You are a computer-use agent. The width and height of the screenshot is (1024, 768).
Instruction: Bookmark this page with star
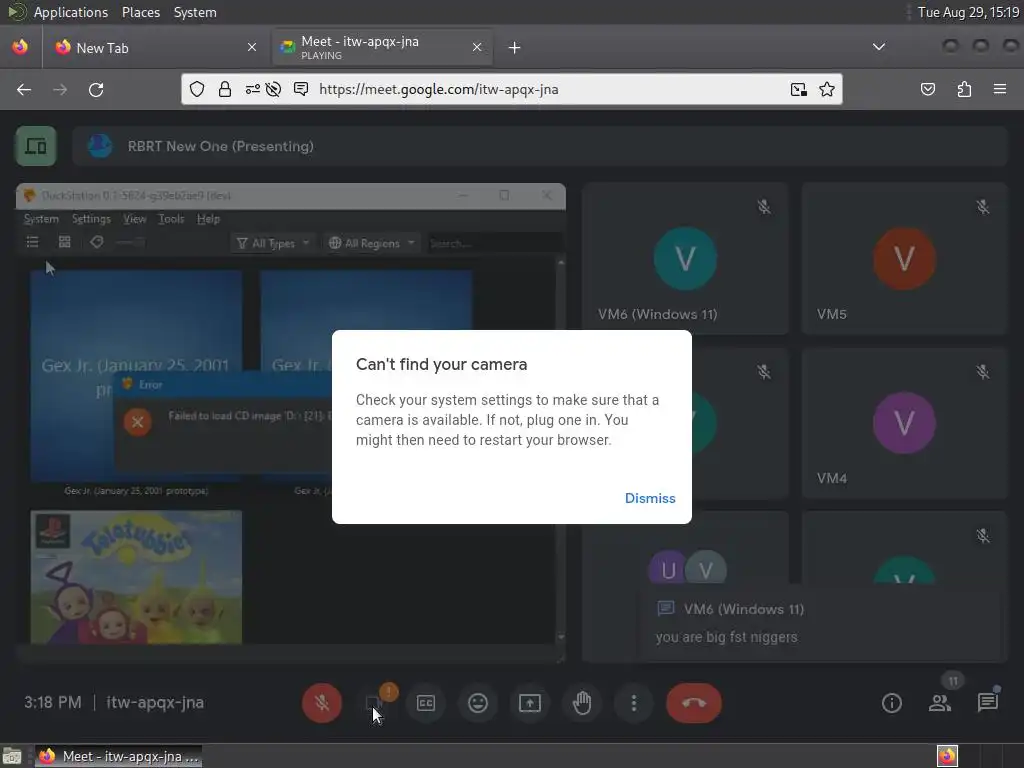tap(827, 89)
